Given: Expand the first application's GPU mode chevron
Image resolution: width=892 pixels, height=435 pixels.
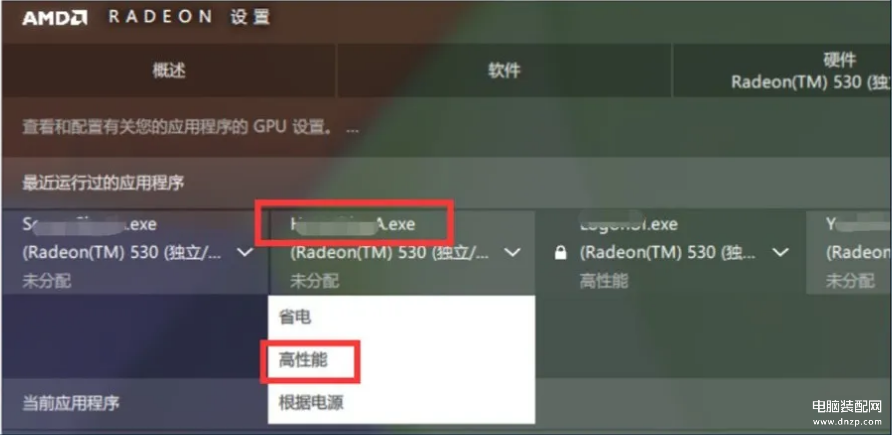Looking at the screenshot, I should click(245, 252).
